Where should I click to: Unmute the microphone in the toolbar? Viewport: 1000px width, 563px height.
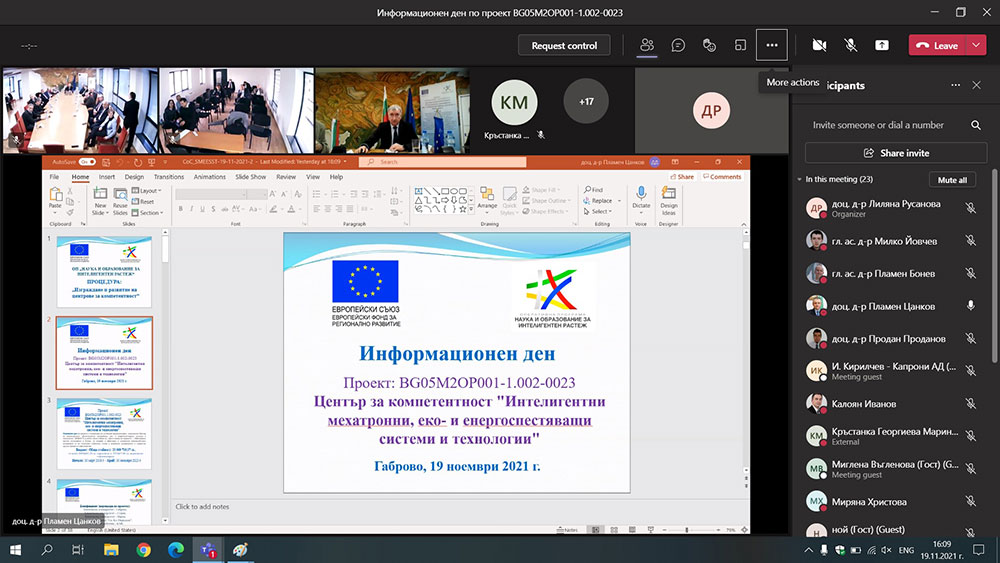coord(851,45)
